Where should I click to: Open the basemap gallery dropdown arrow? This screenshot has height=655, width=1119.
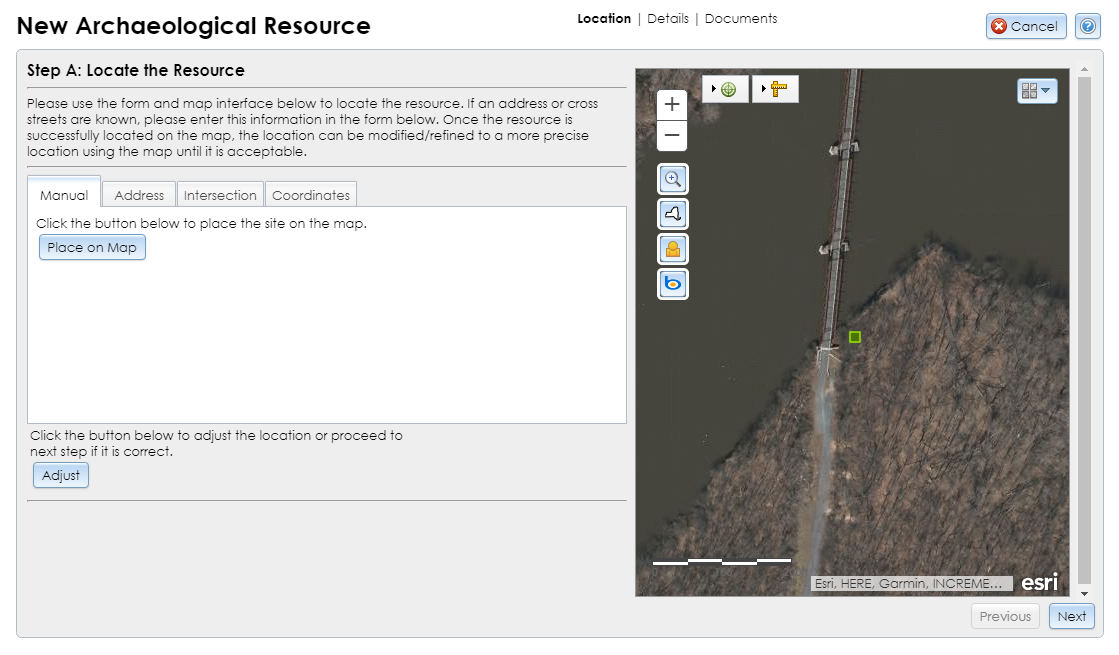coord(1044,90)
